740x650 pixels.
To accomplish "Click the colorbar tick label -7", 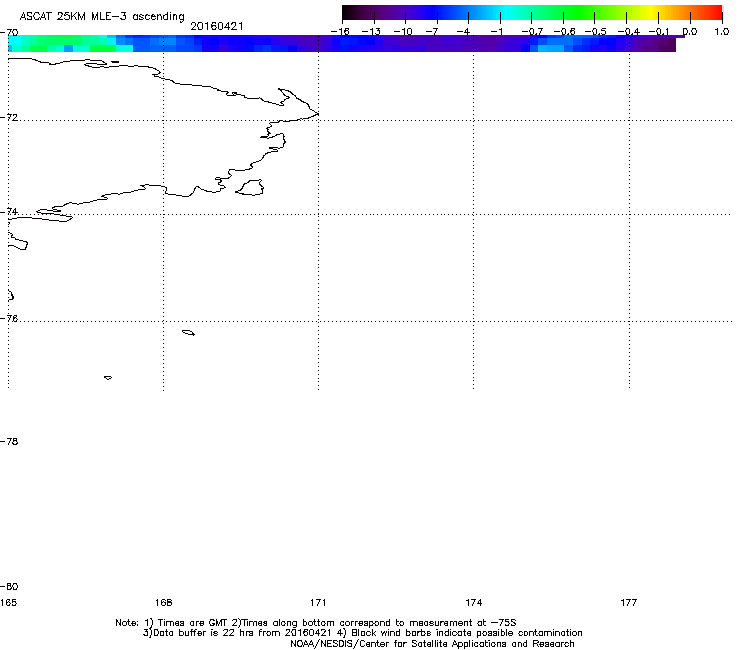I will point(434,32).
